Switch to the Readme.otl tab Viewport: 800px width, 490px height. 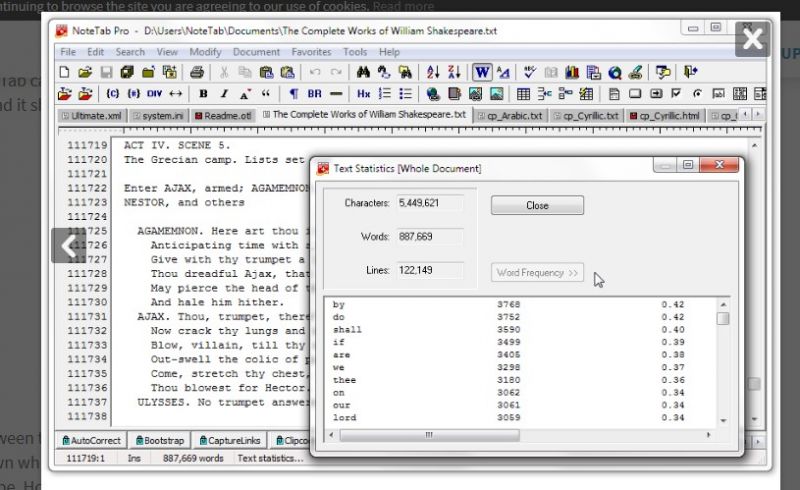[x=223, y=116]
